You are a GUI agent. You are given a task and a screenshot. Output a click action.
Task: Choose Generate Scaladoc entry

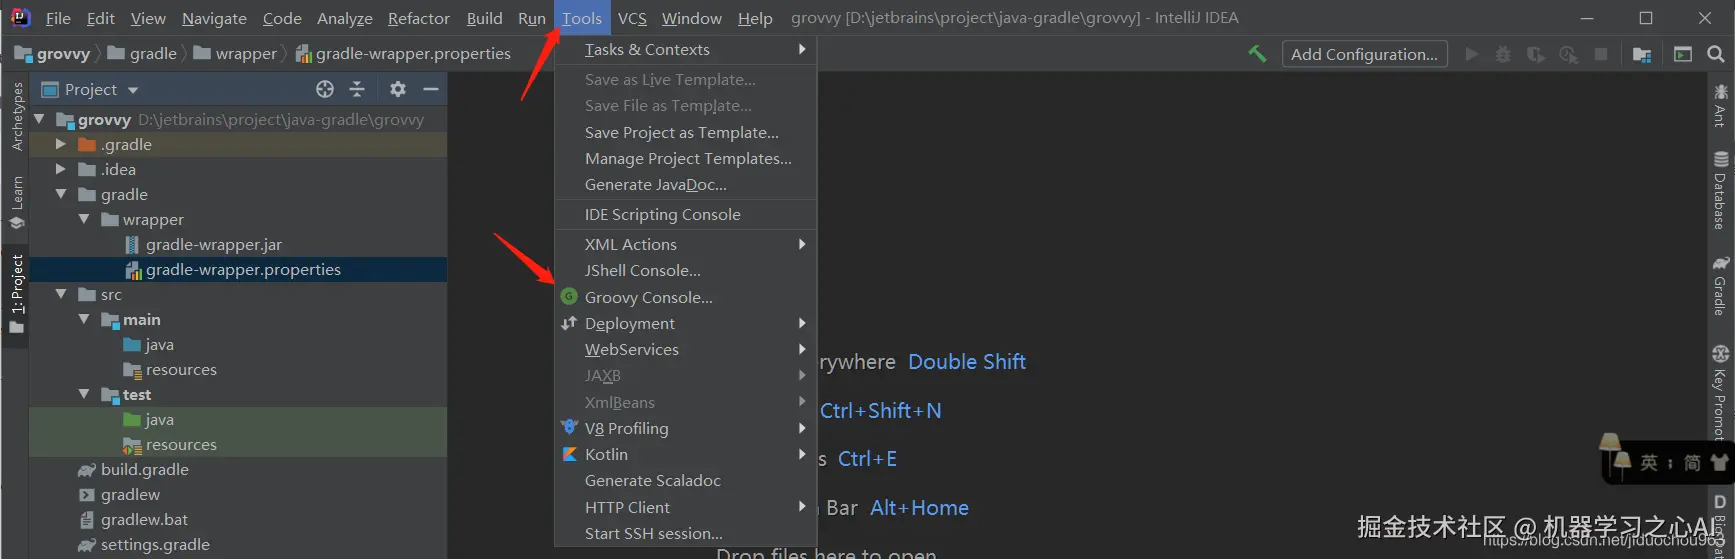point(686,480)
